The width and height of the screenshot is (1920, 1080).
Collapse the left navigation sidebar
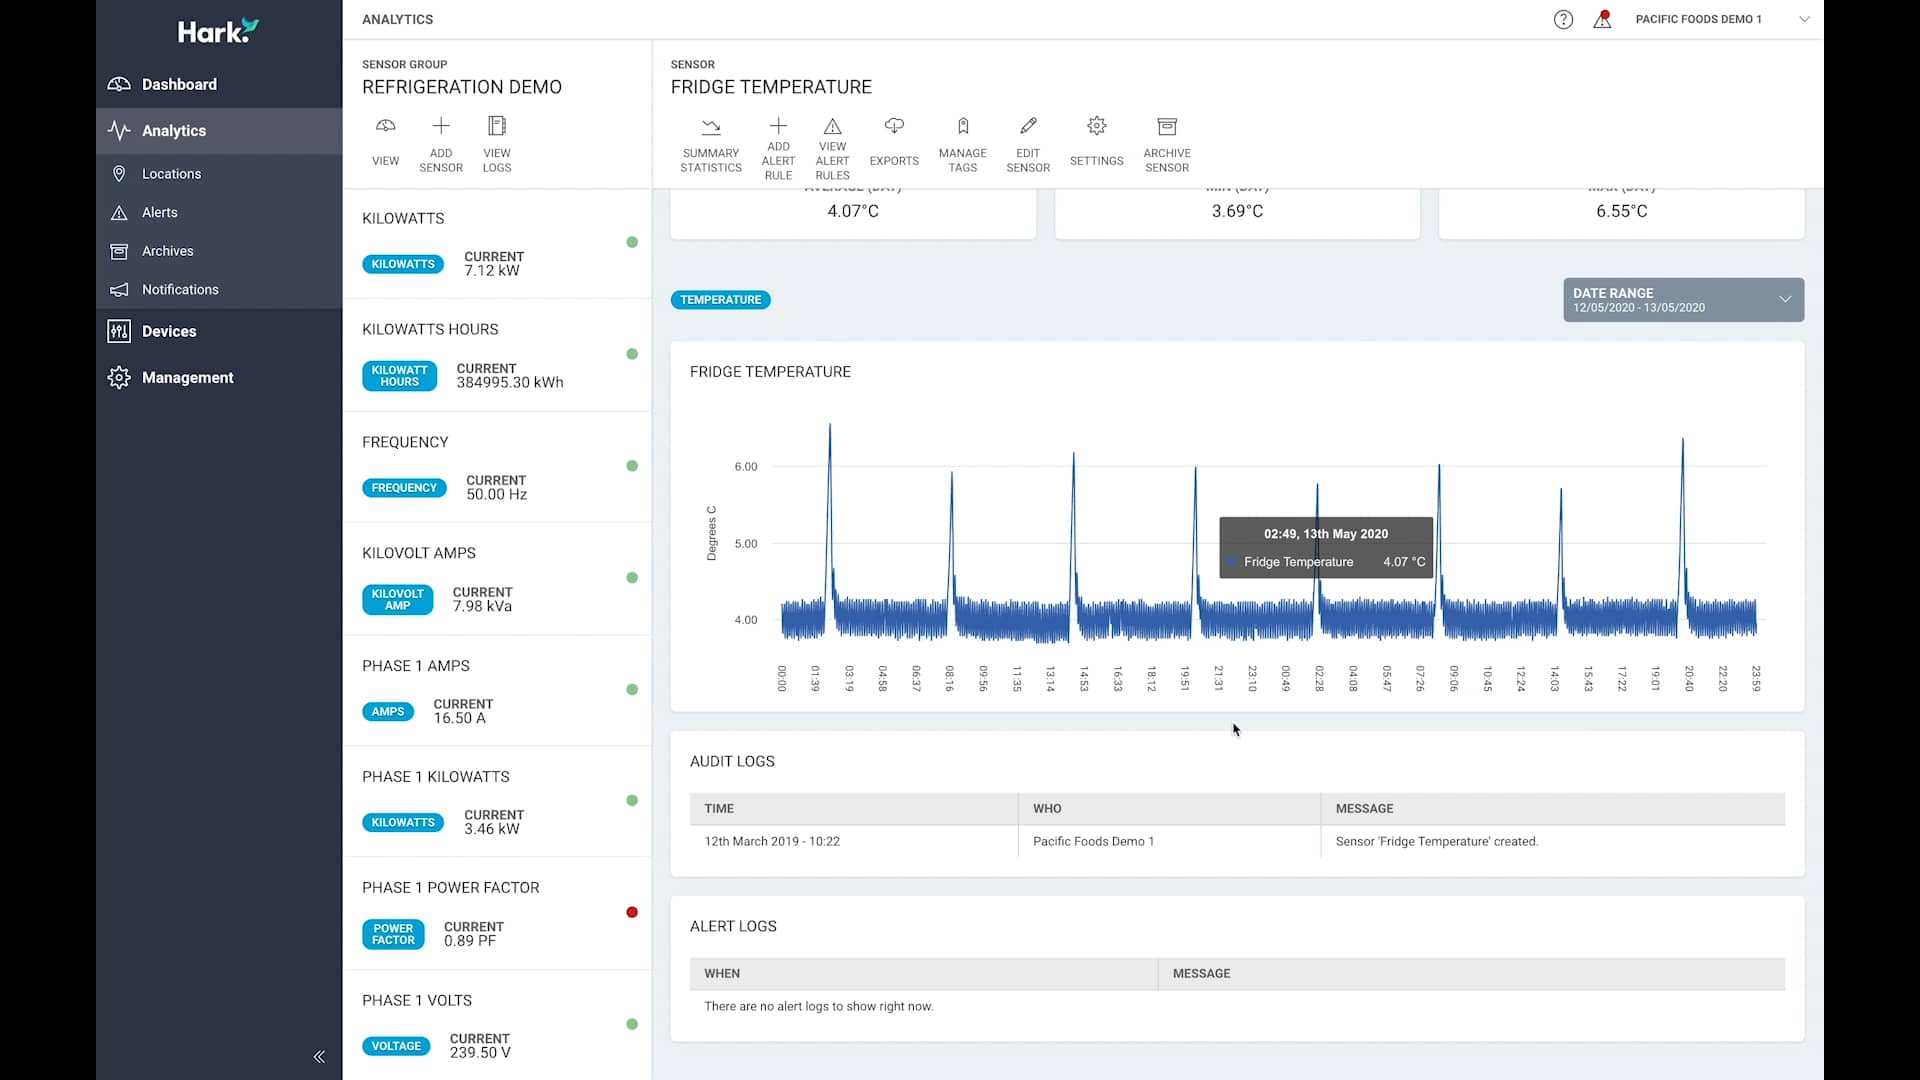(319, 1057)
